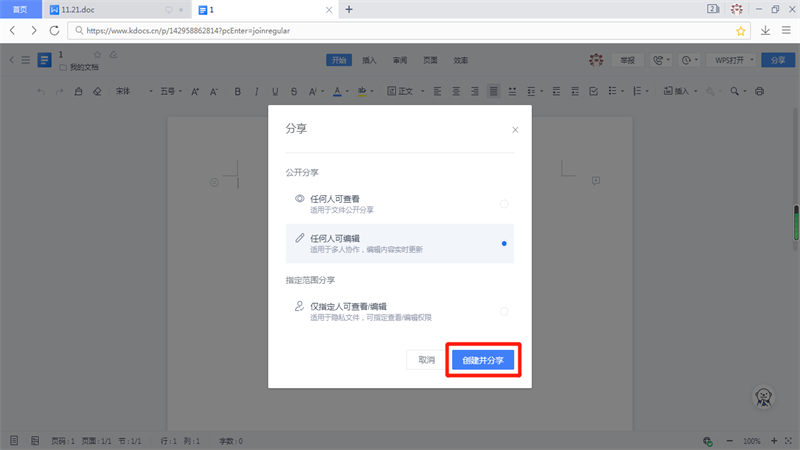Close the tab titled 1

click(x=329, y=10)
